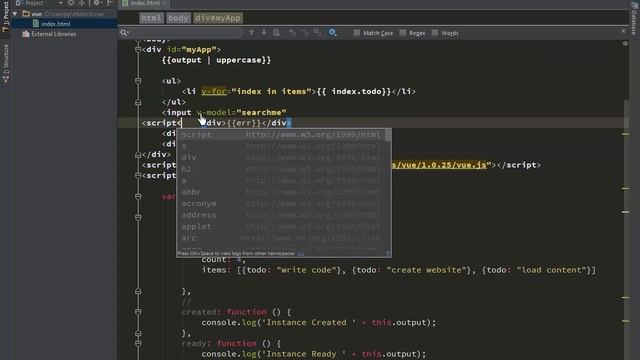The height and width of the screenshot is (360, 640).
Task: Fold the created: function block
Action: [x=138, y=312]
